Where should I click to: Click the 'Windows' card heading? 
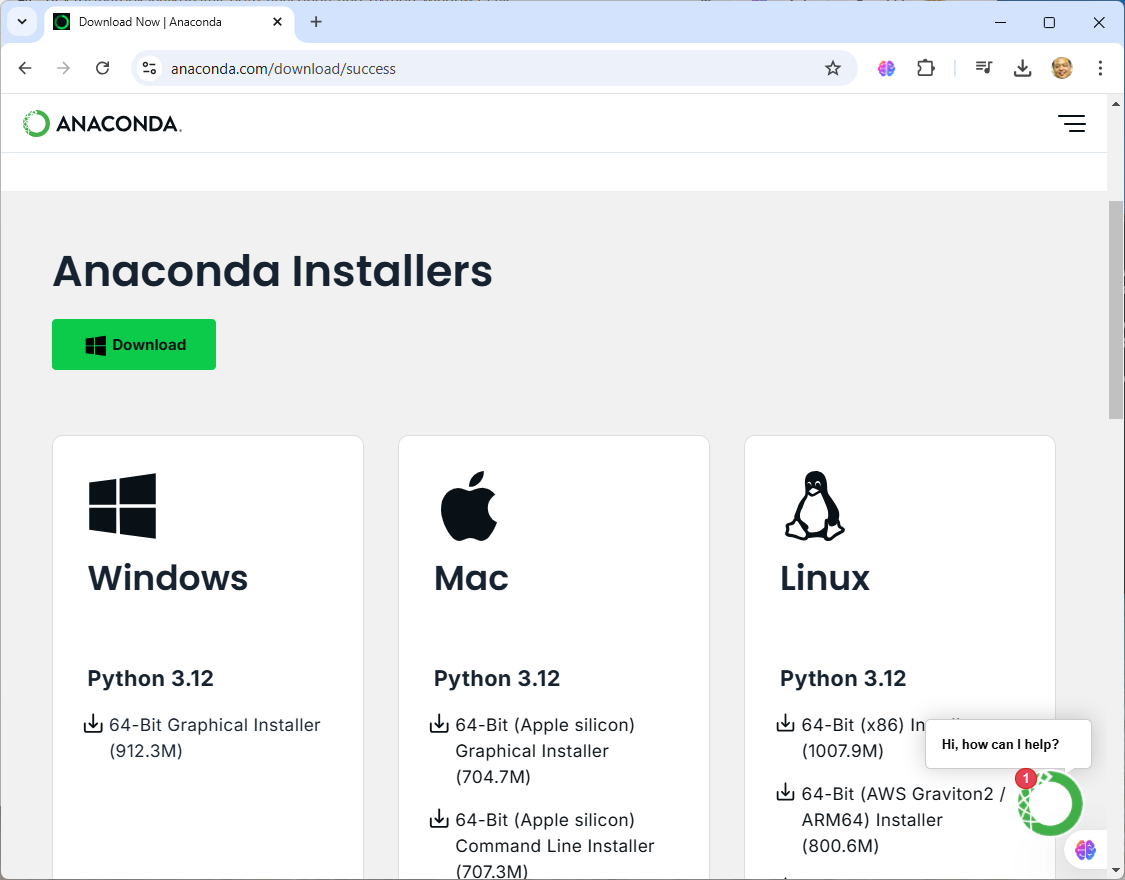tap(168, 578)
